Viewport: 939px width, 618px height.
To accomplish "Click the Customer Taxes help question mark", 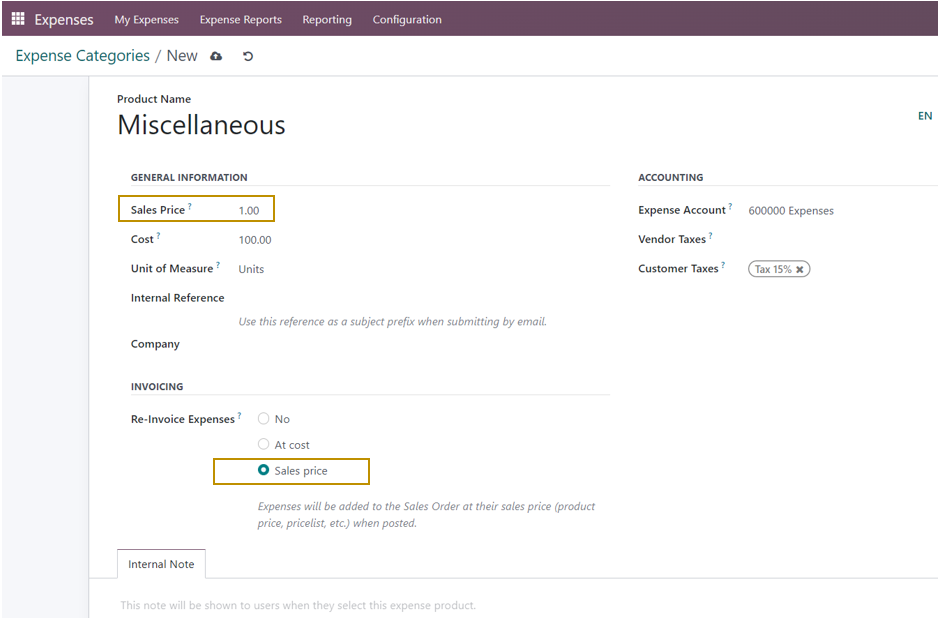I will (723, 266).
